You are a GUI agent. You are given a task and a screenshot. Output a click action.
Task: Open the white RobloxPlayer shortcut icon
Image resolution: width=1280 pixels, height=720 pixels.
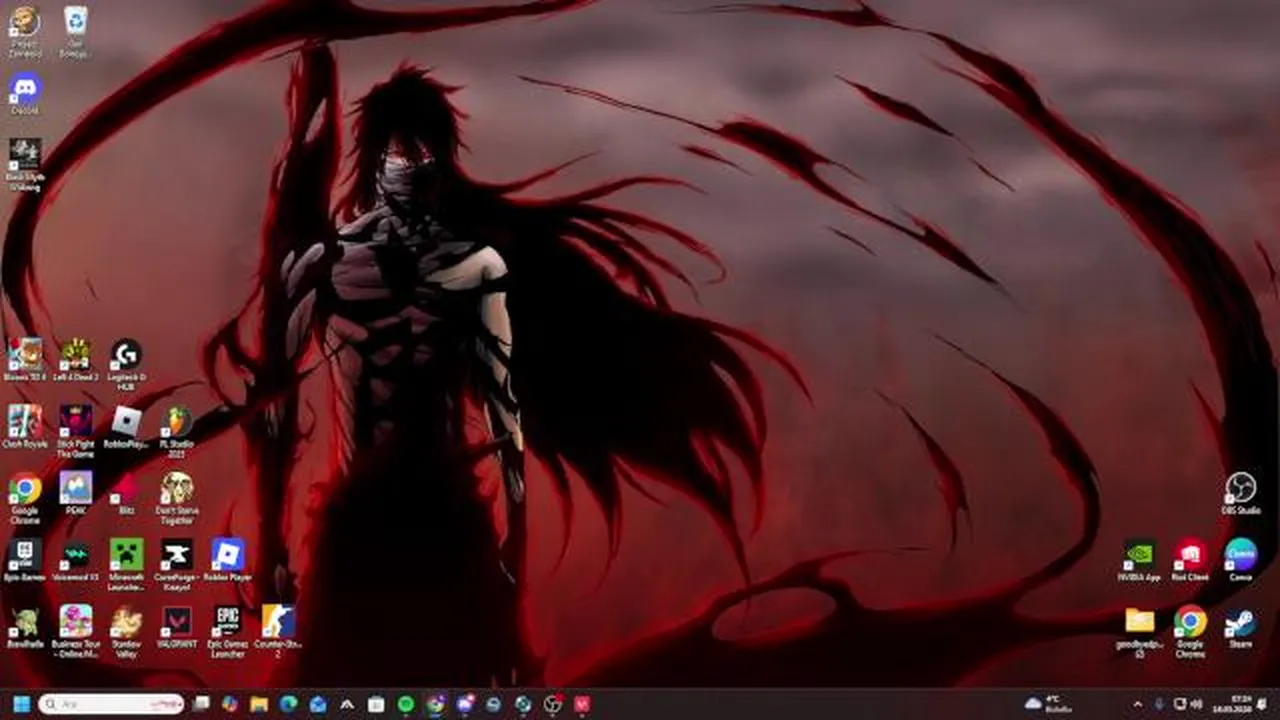tap(126, 426)
